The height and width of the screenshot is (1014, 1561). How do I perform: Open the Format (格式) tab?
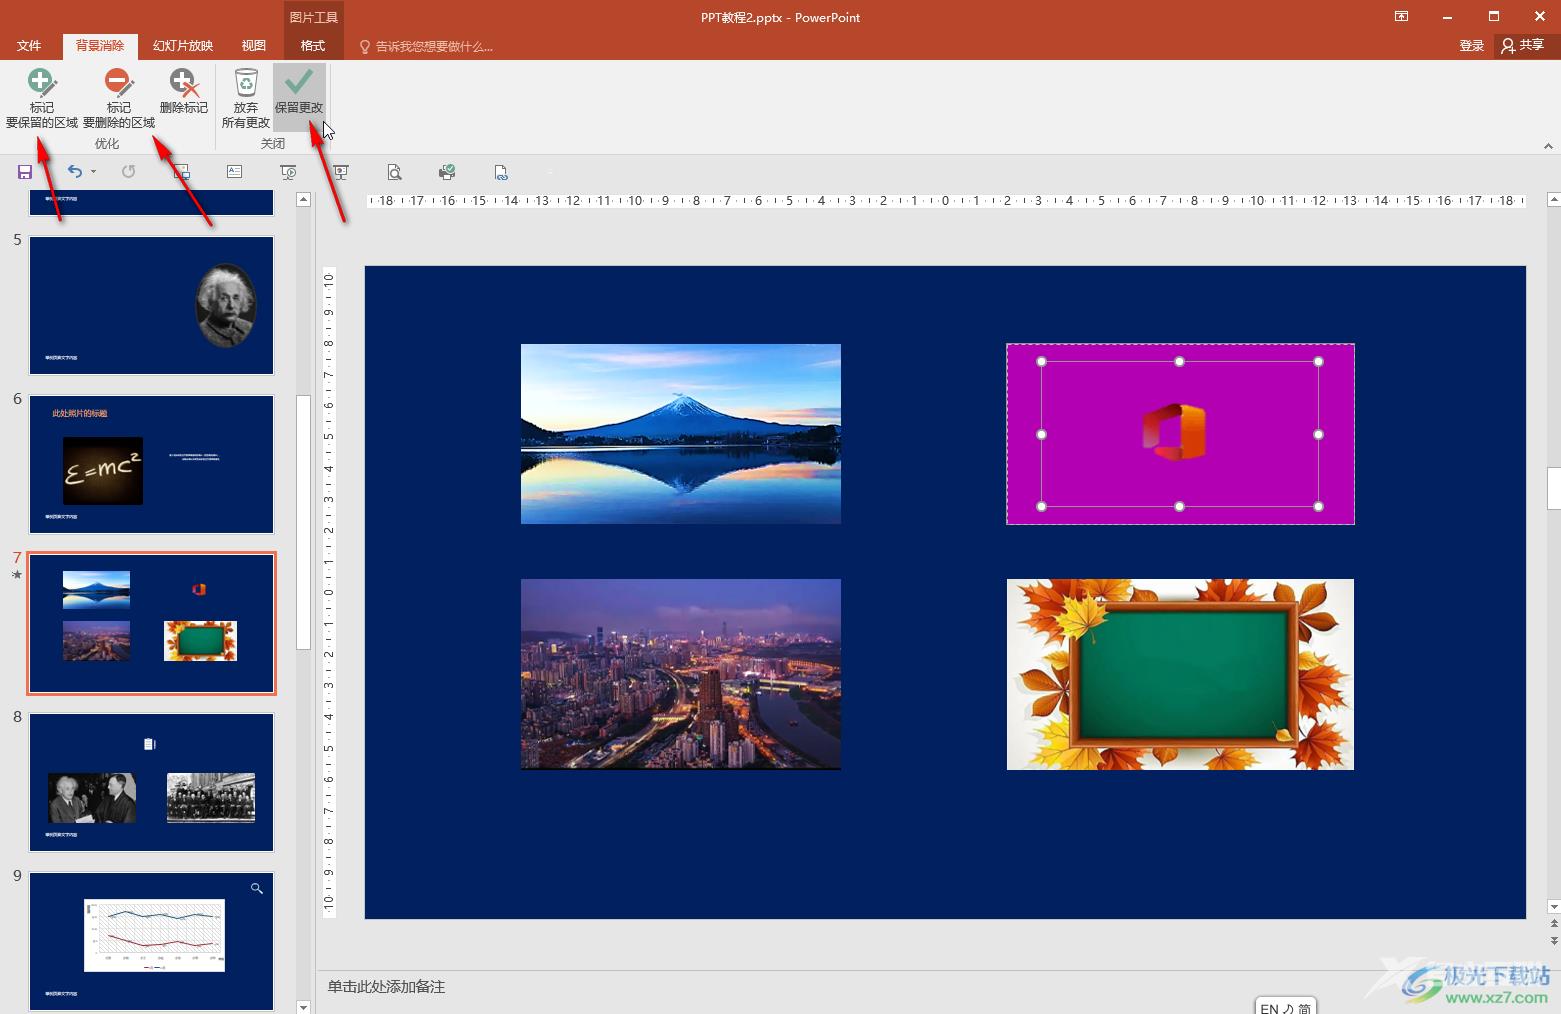[313, 46]
